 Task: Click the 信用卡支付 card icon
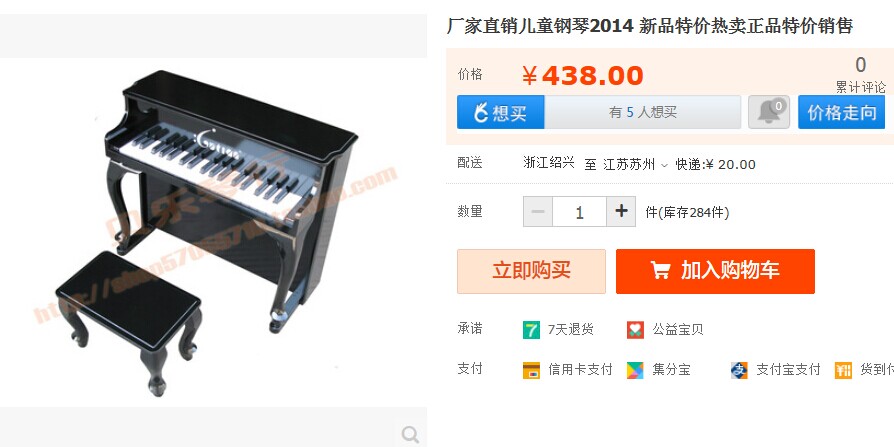(531, 370)
